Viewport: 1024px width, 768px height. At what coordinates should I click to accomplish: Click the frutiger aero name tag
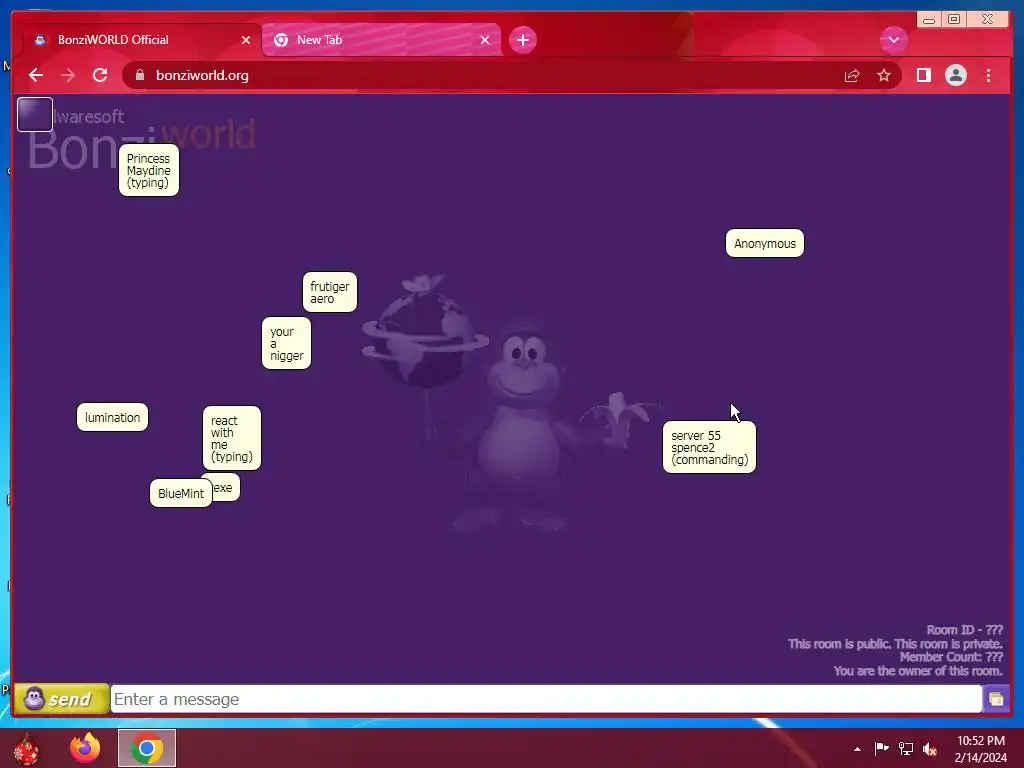(x=330, y=292)
